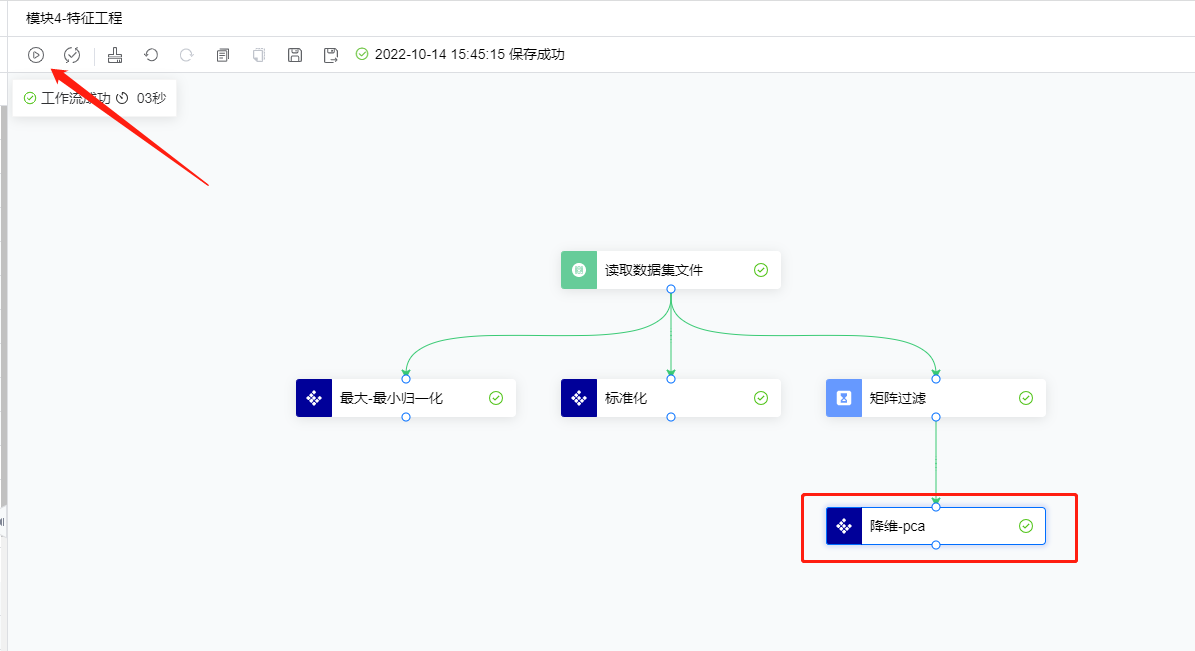Screen dimensions: 1195x651
Task: Click output port of 读取数据集文件 node
Action: tap(671, 289)
